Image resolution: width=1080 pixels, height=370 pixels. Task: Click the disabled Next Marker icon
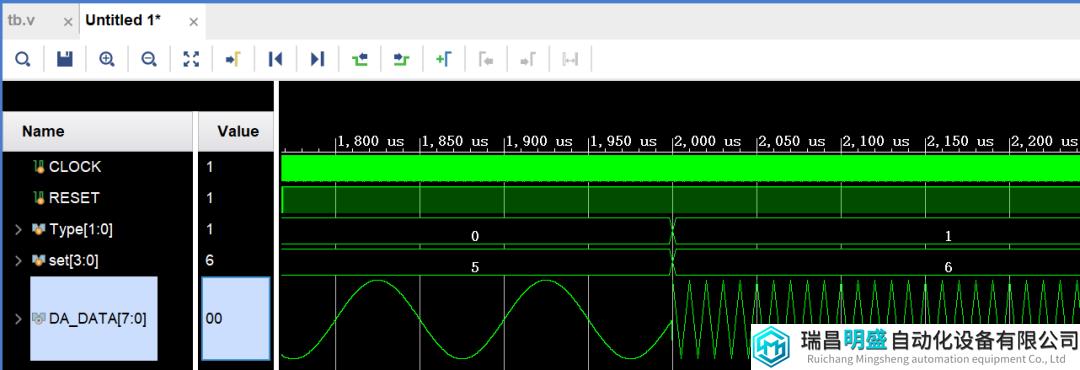528,60
